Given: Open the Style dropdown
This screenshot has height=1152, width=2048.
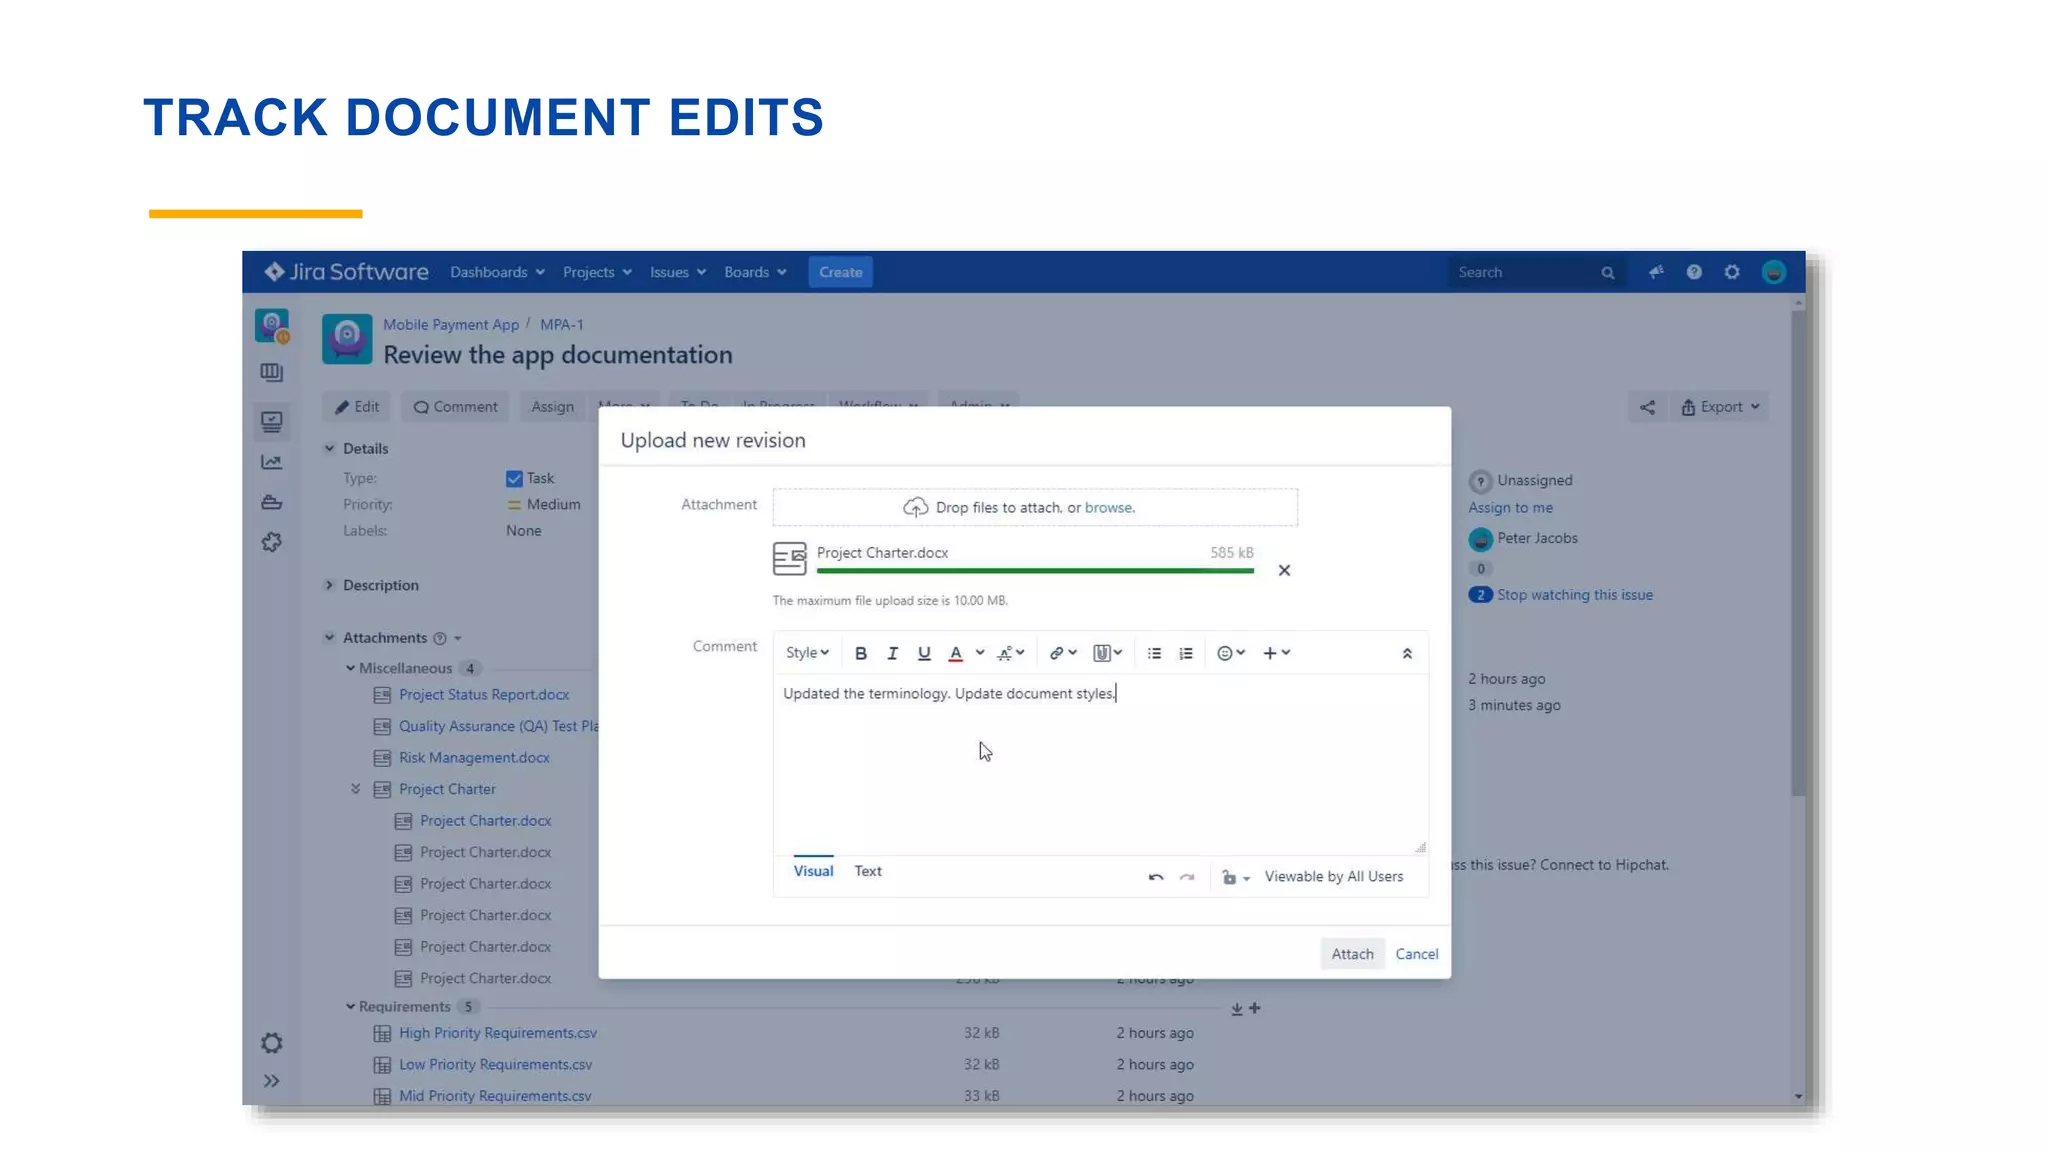Looking at the screenshot, I should point(807,653).
